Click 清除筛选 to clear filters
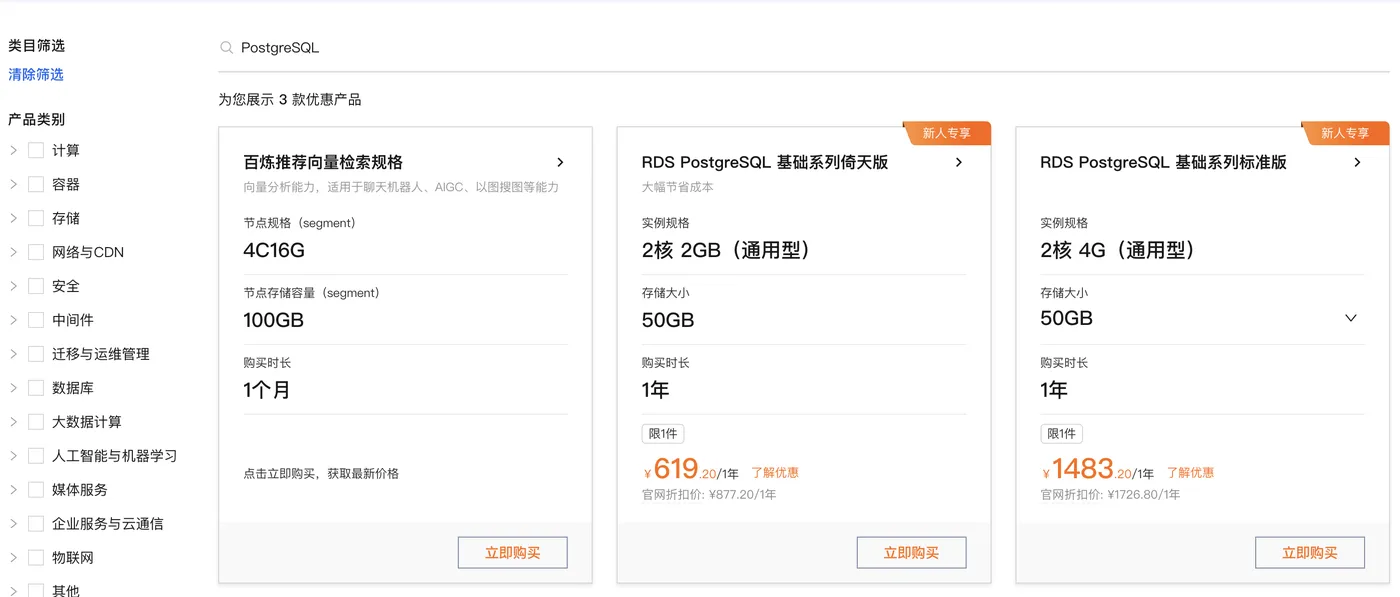The width and height of the screenshot is (1400, 597). click(x=36, y=73)
